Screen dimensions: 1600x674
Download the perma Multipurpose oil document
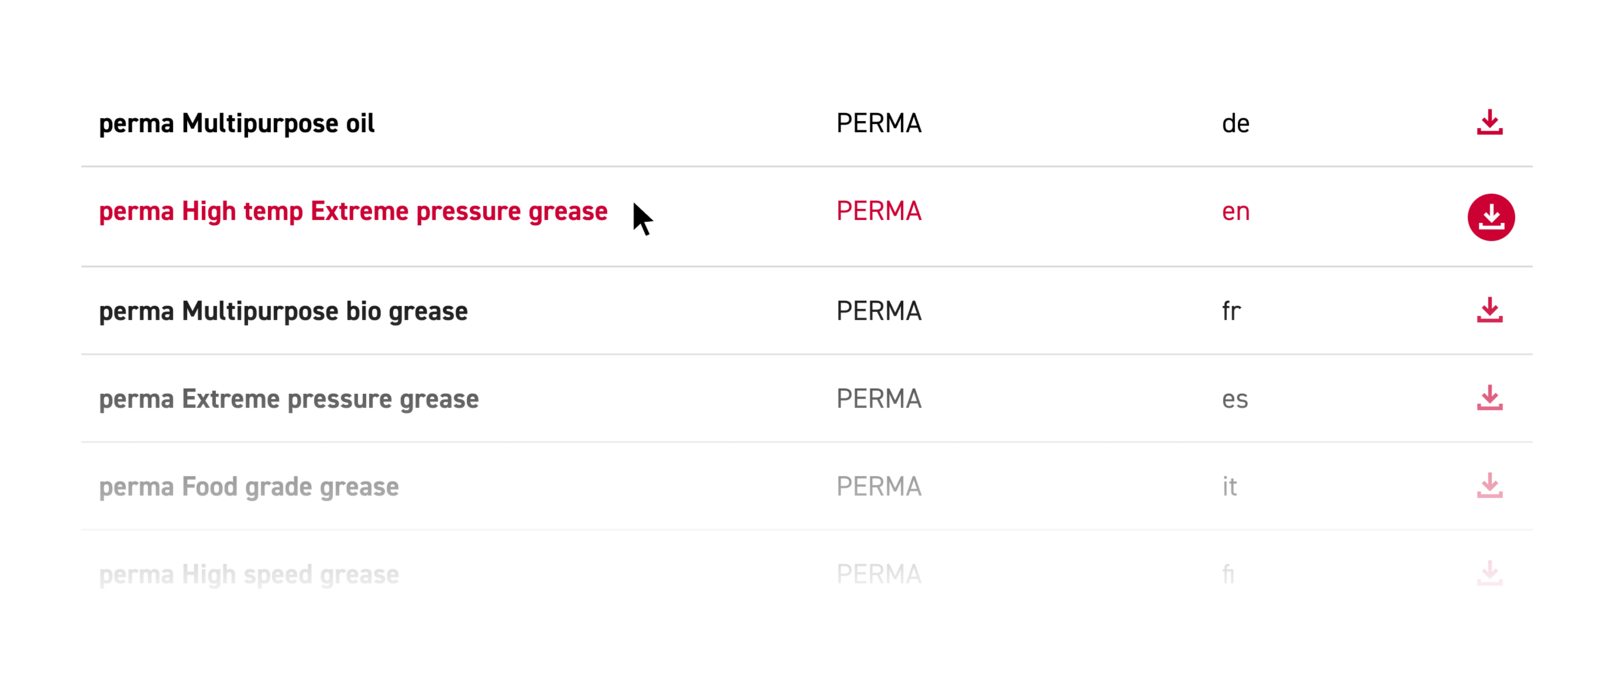pyautogui.click(x=1489, y=123)
